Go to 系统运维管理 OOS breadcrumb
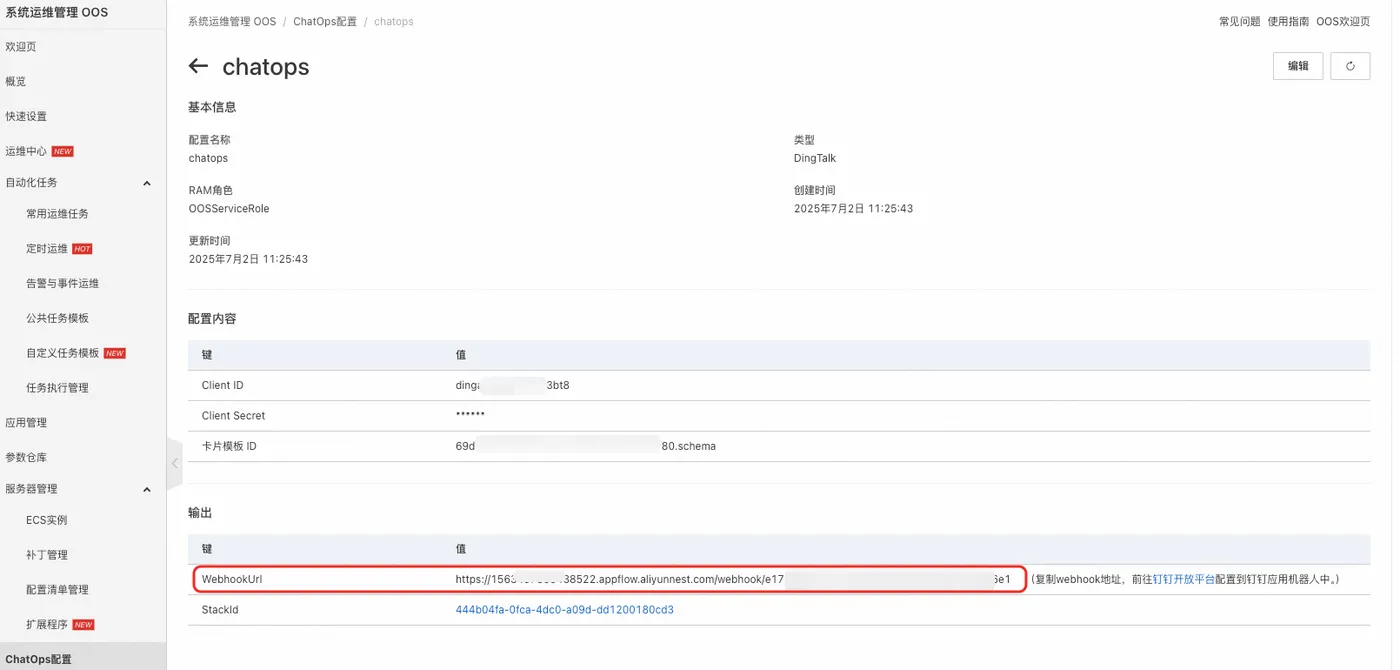1400x670 pixels. (232, 21)
